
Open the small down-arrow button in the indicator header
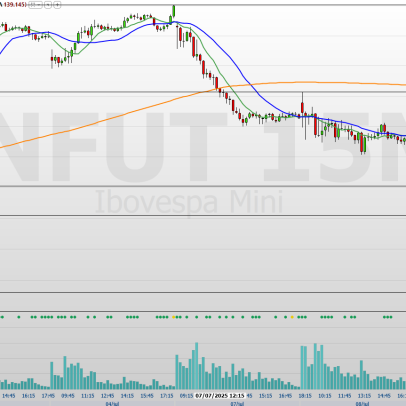[48, 5]
